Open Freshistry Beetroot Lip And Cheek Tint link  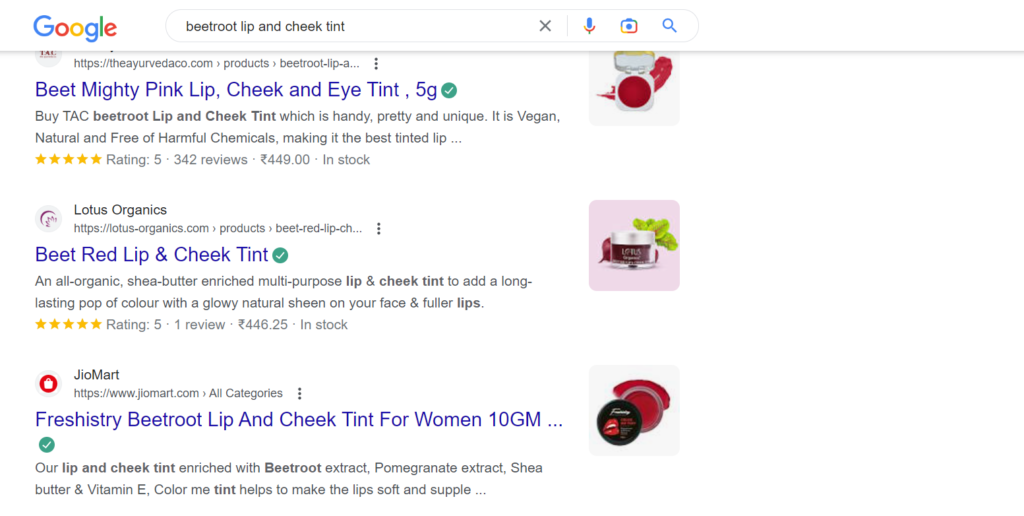pyautogui.click(x=298, y=419)
